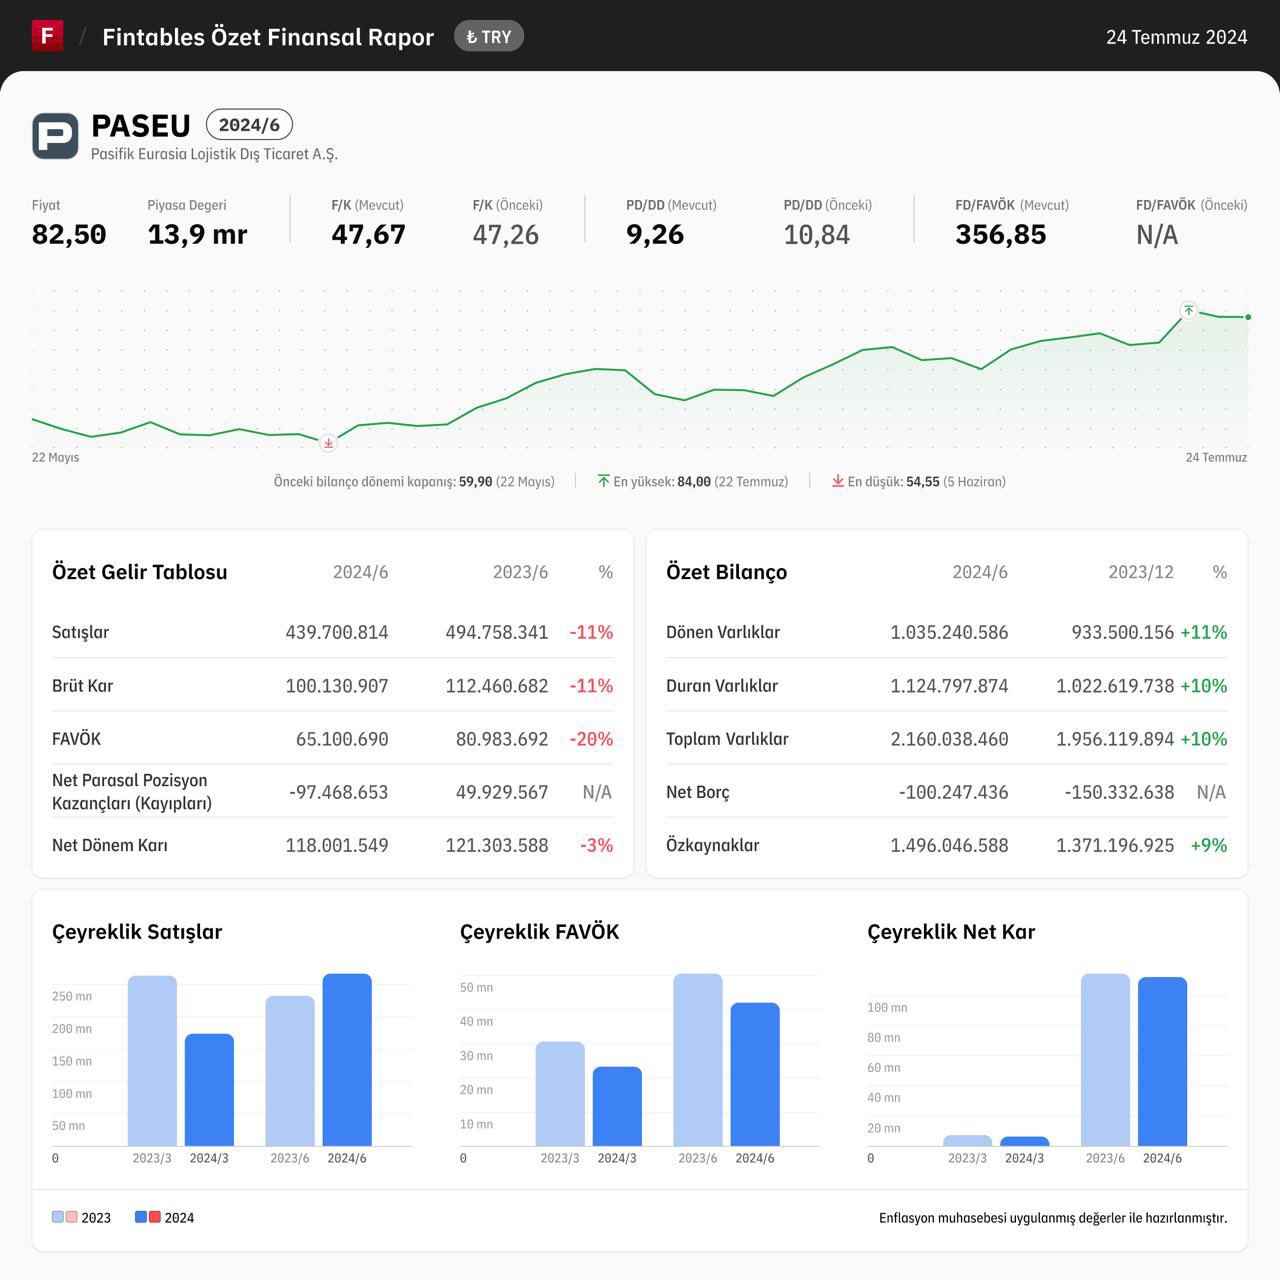
Task: Click the Fiyat value 82,50
Action: coord(69,234)
